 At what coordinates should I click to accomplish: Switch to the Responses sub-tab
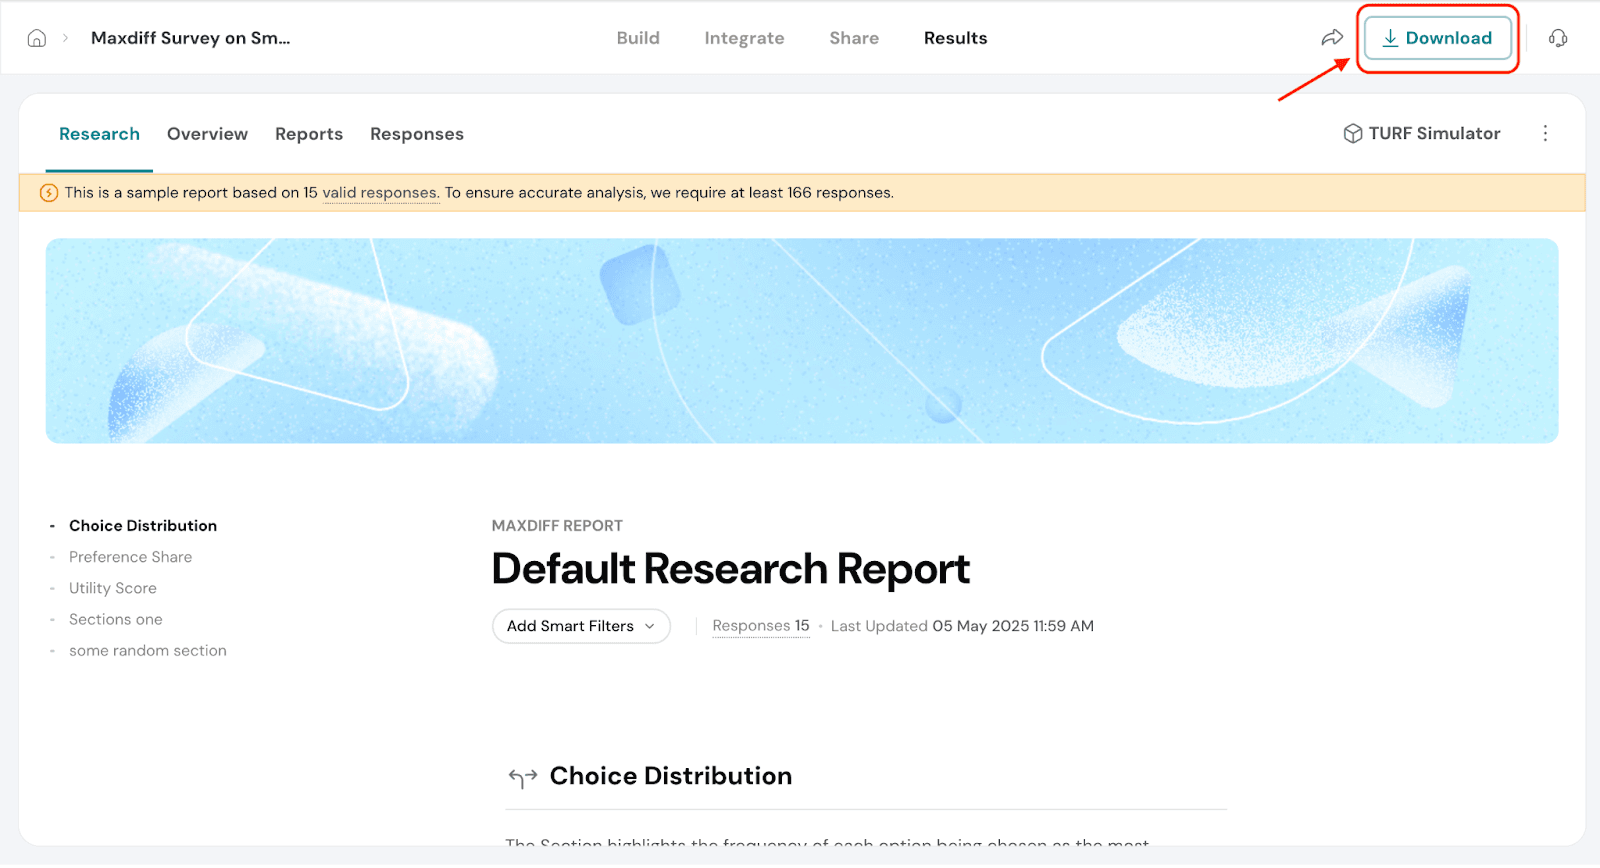[x=417, y=134]
